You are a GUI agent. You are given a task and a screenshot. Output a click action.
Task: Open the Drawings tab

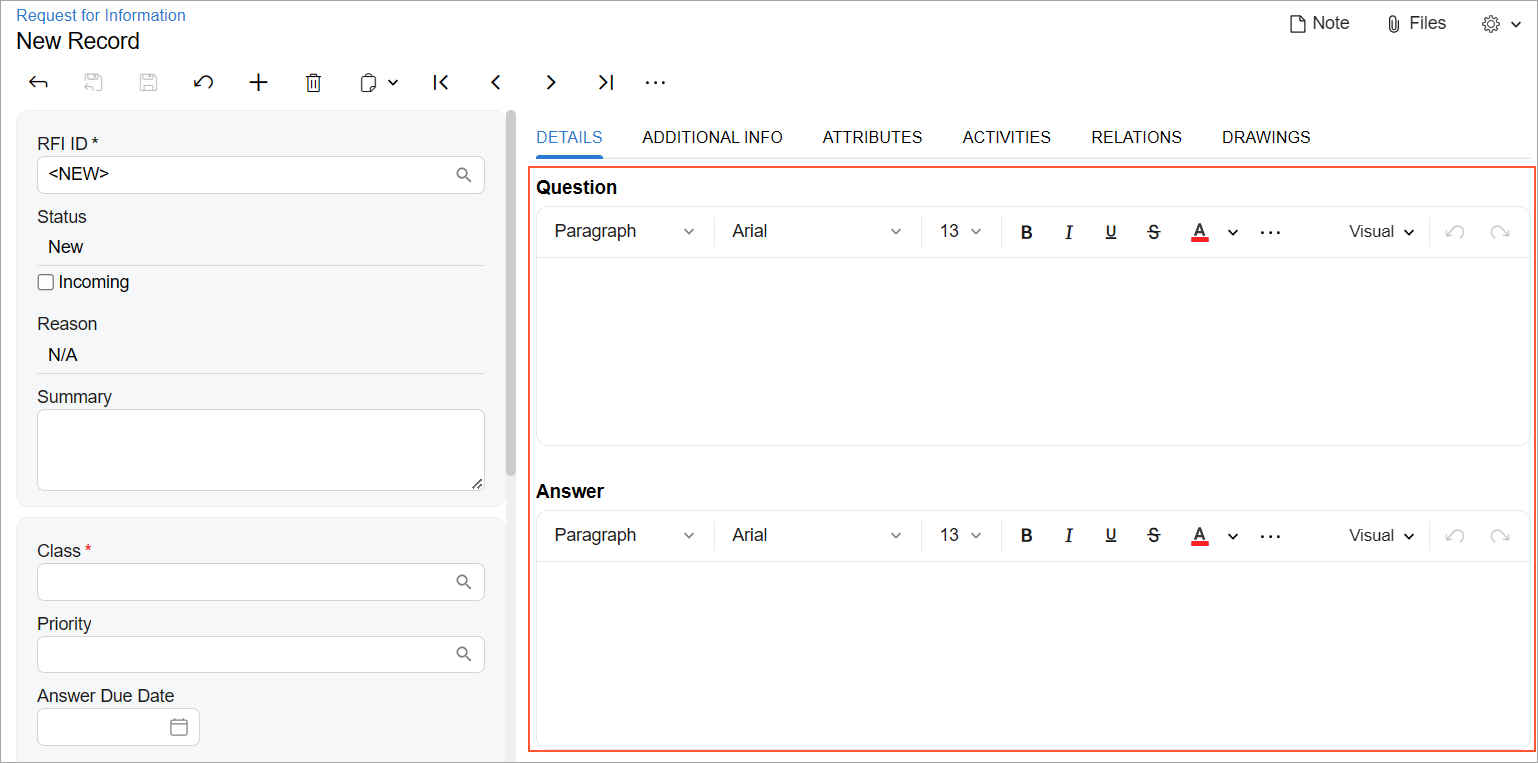point(1265,137)
